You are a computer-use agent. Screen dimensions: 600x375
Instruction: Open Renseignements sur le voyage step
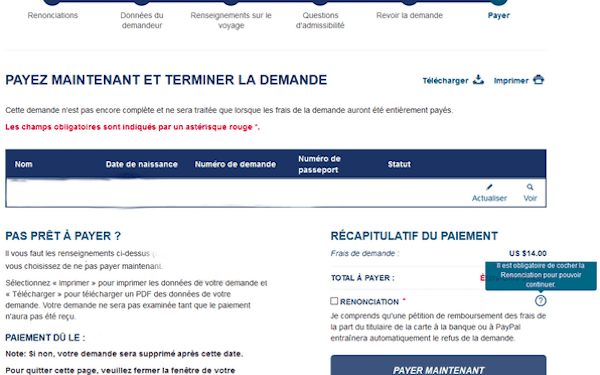(x=231, y=20)
